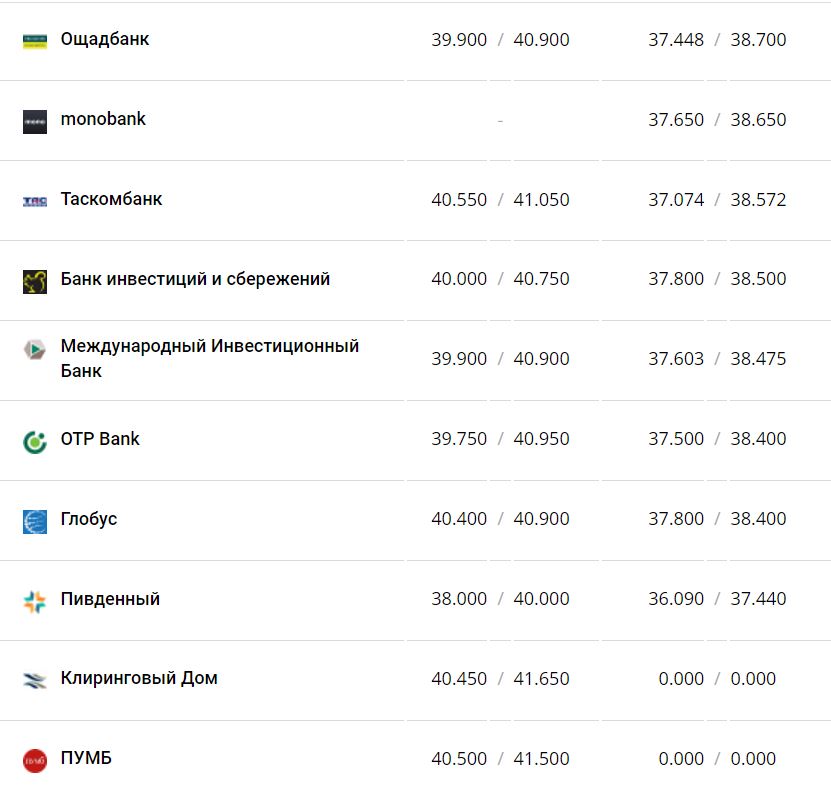This screenshot has width=831, height=789.
Task: Select the Пивденный bank name
Action: pos(110,599)
